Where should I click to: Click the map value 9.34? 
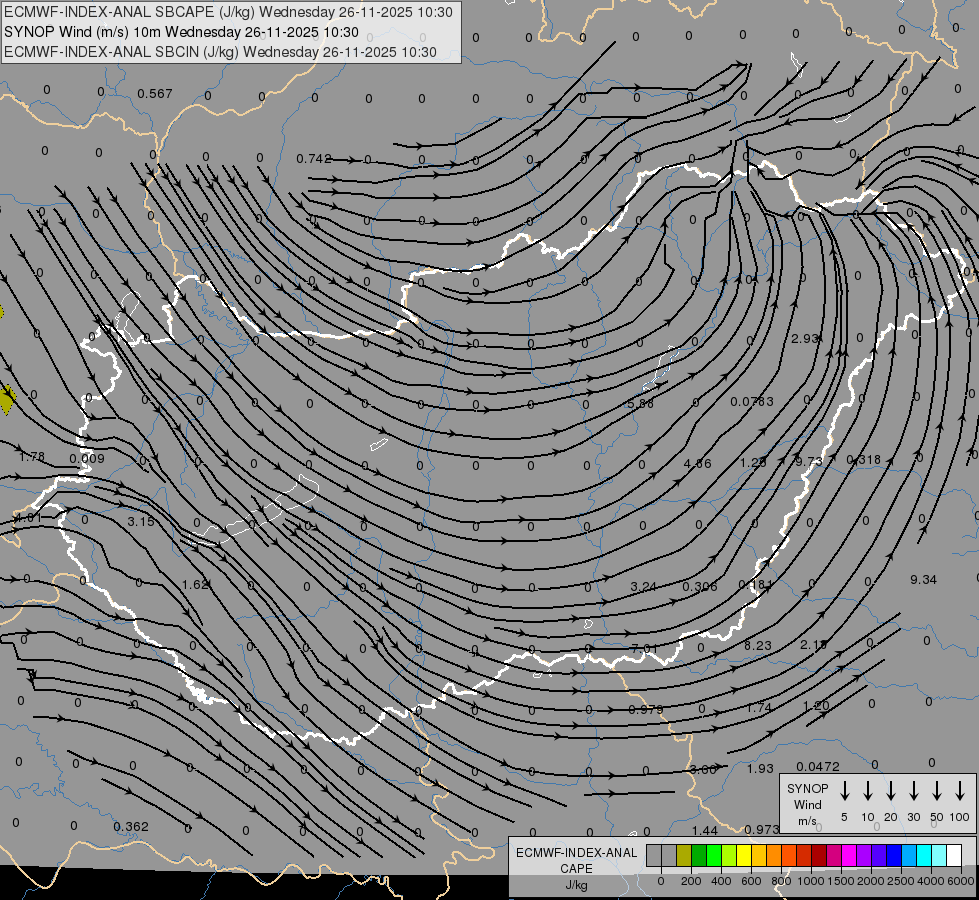[923, 580]
